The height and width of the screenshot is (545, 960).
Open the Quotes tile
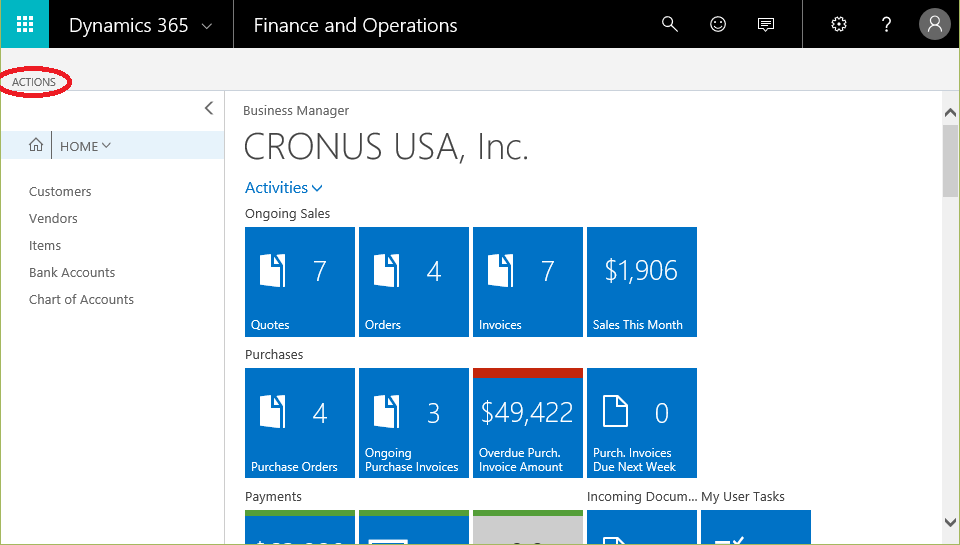[300, 282]
